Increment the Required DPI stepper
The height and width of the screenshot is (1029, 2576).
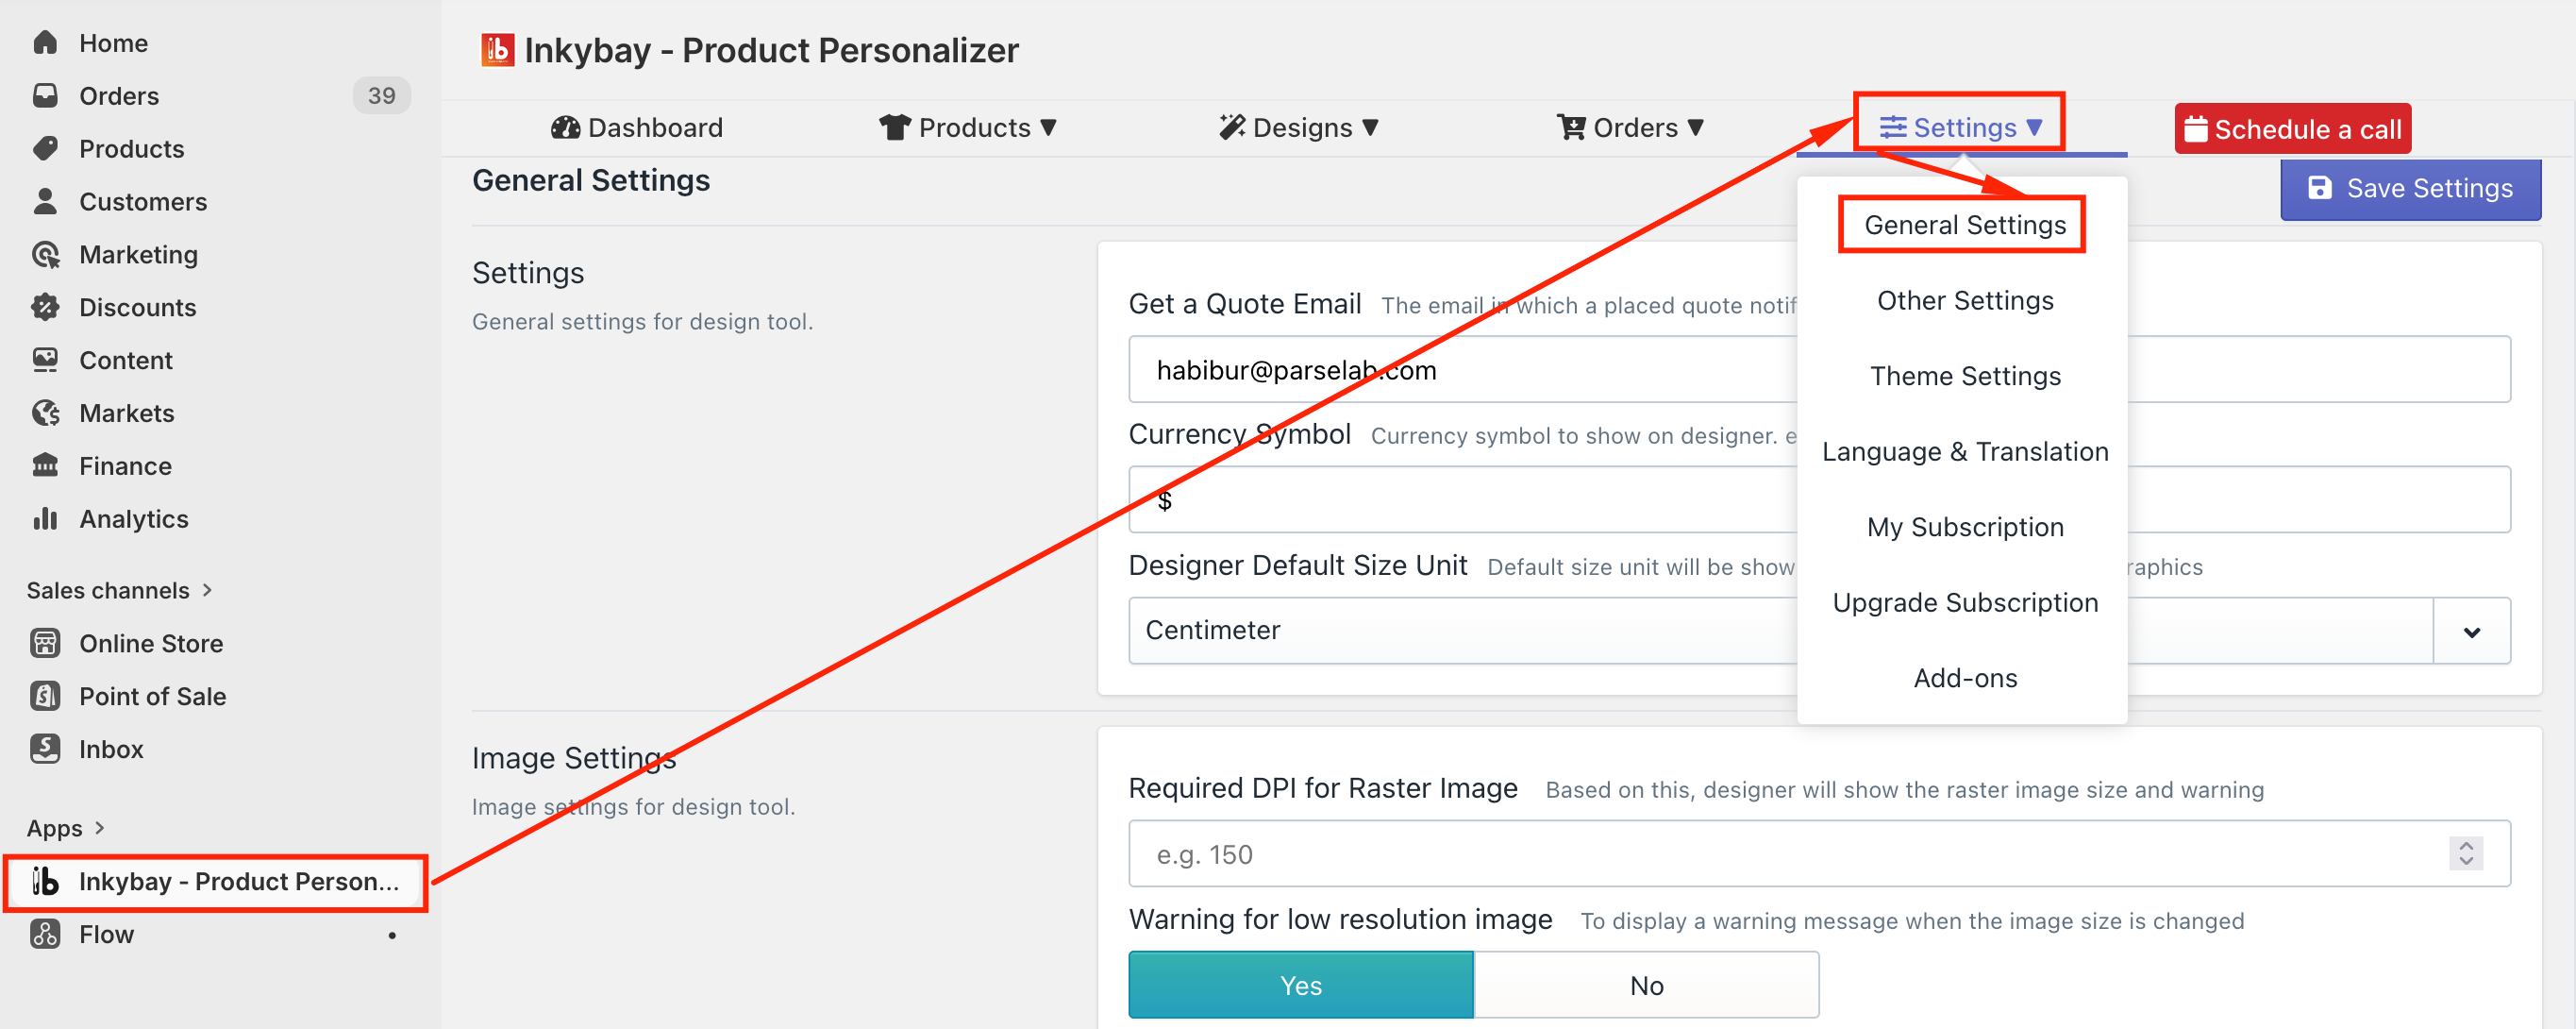click(x=2465, y=845)
